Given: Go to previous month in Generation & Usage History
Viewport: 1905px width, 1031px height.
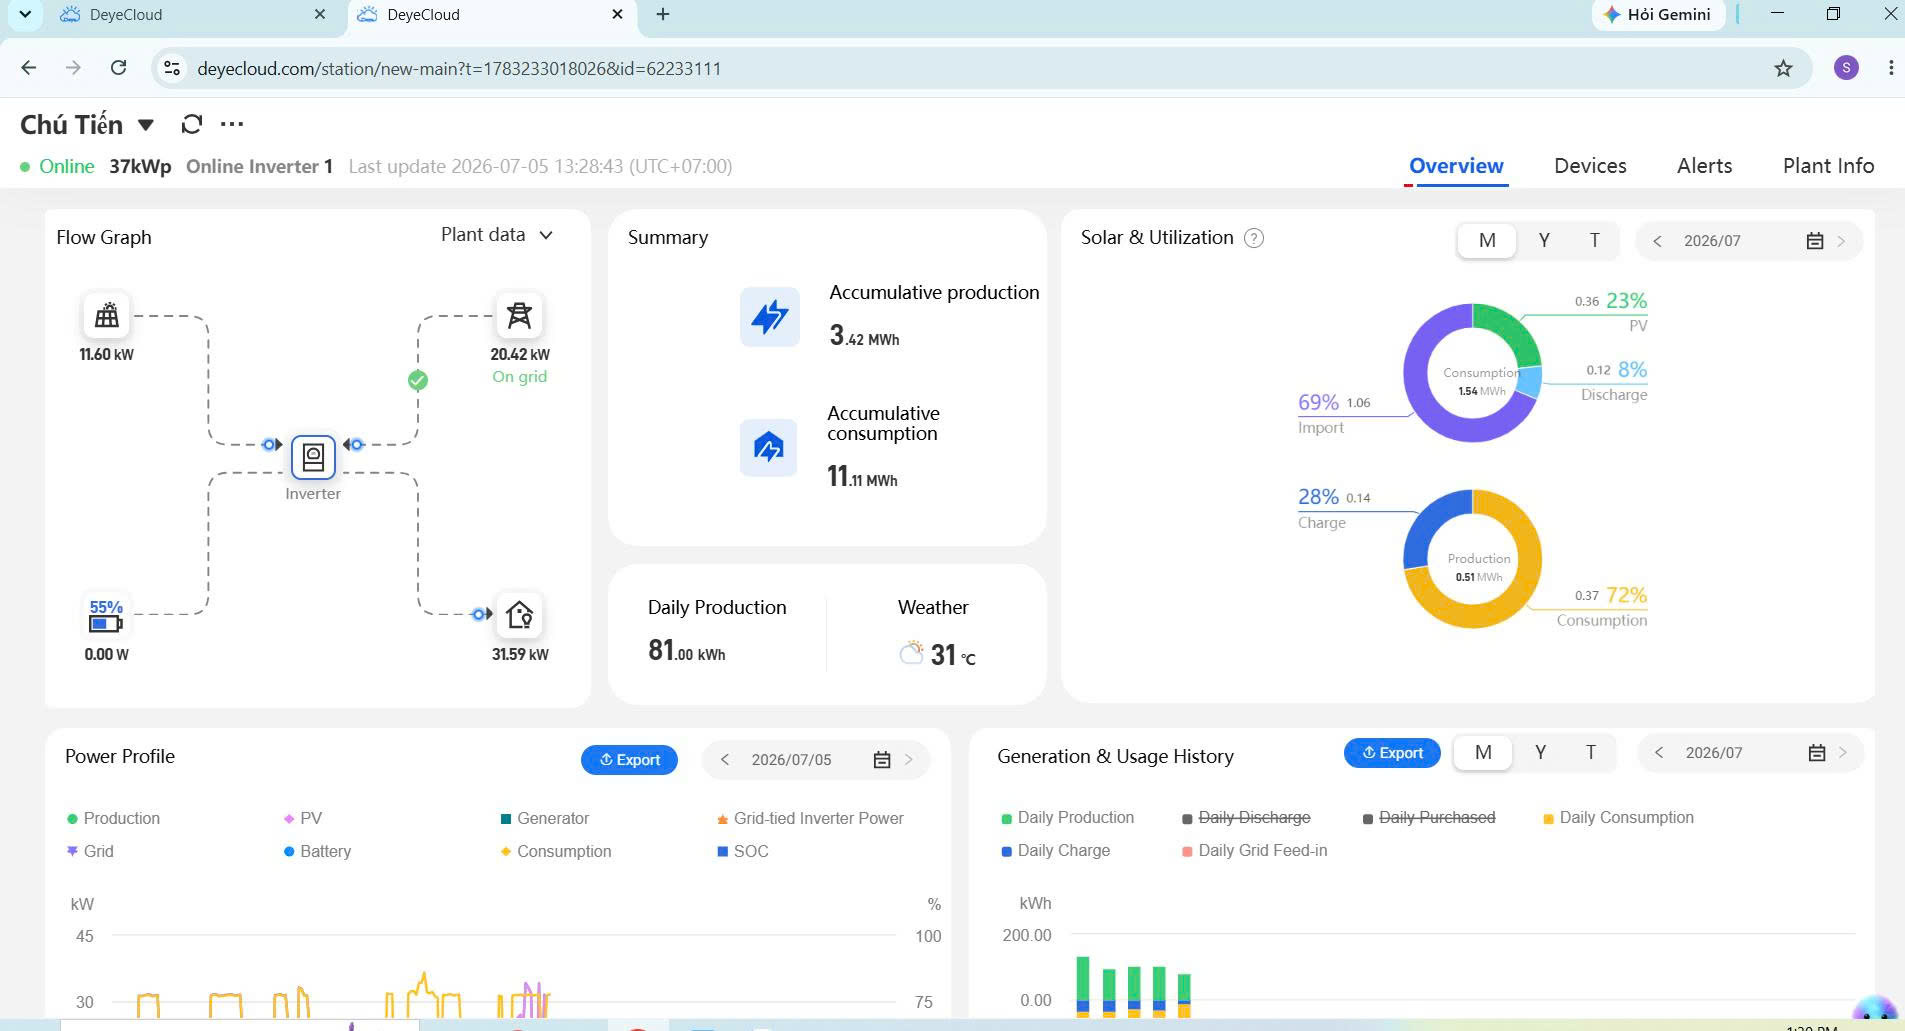Looking at the screenshot, I should [1659, 753].
